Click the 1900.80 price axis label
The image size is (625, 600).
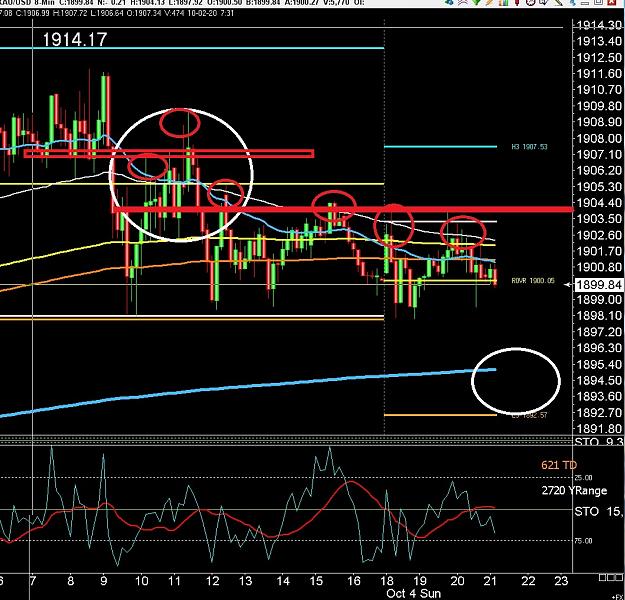(599, 267)
